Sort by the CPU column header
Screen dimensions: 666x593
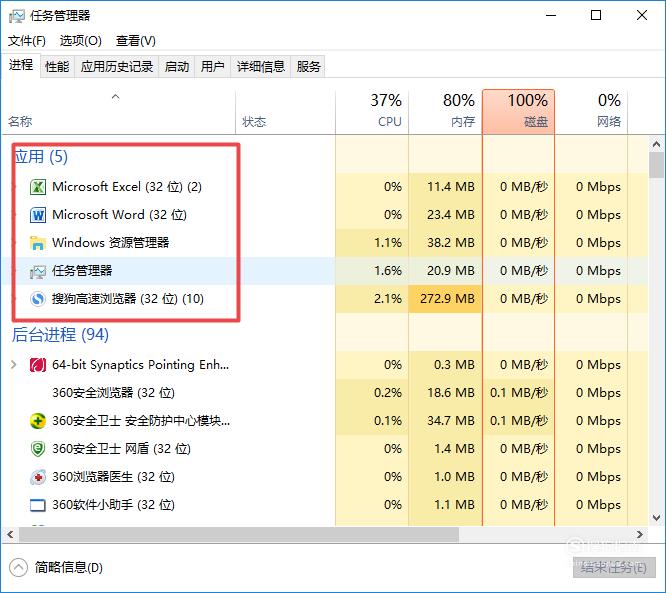(x=372, y=112)
